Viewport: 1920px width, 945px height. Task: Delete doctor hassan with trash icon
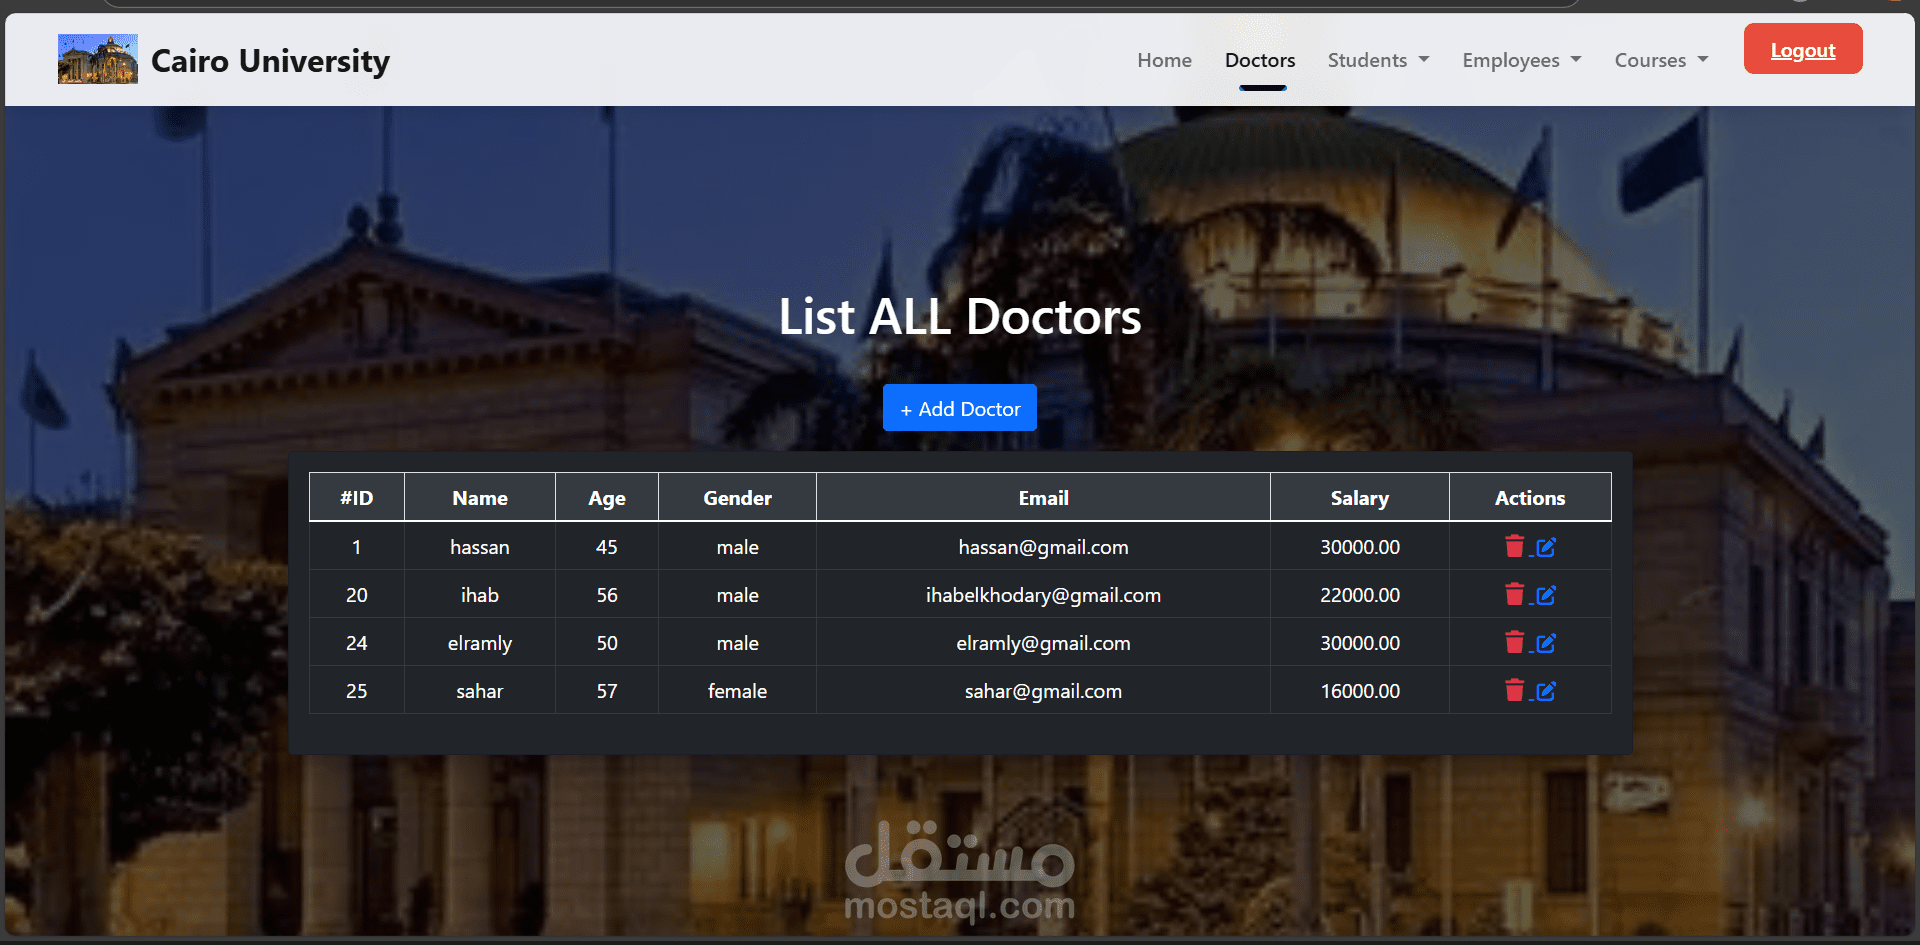point(1514,546)
